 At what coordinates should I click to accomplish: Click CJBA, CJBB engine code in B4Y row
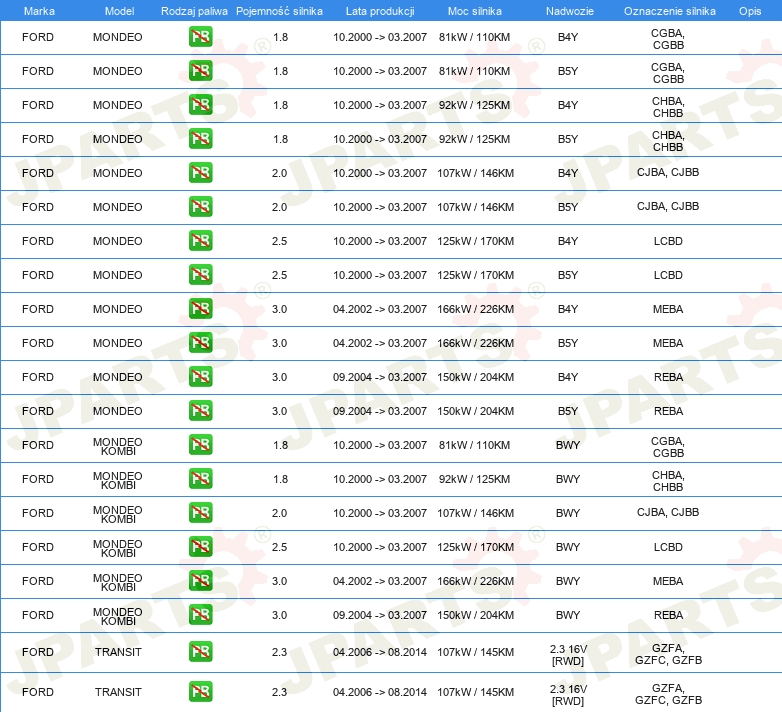668,173
